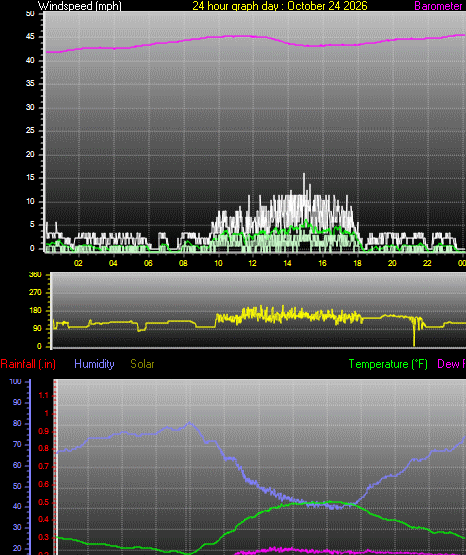Click the 08 hour tick label
The height and width of the screenshot is (555, 466).
click(183, 263)
